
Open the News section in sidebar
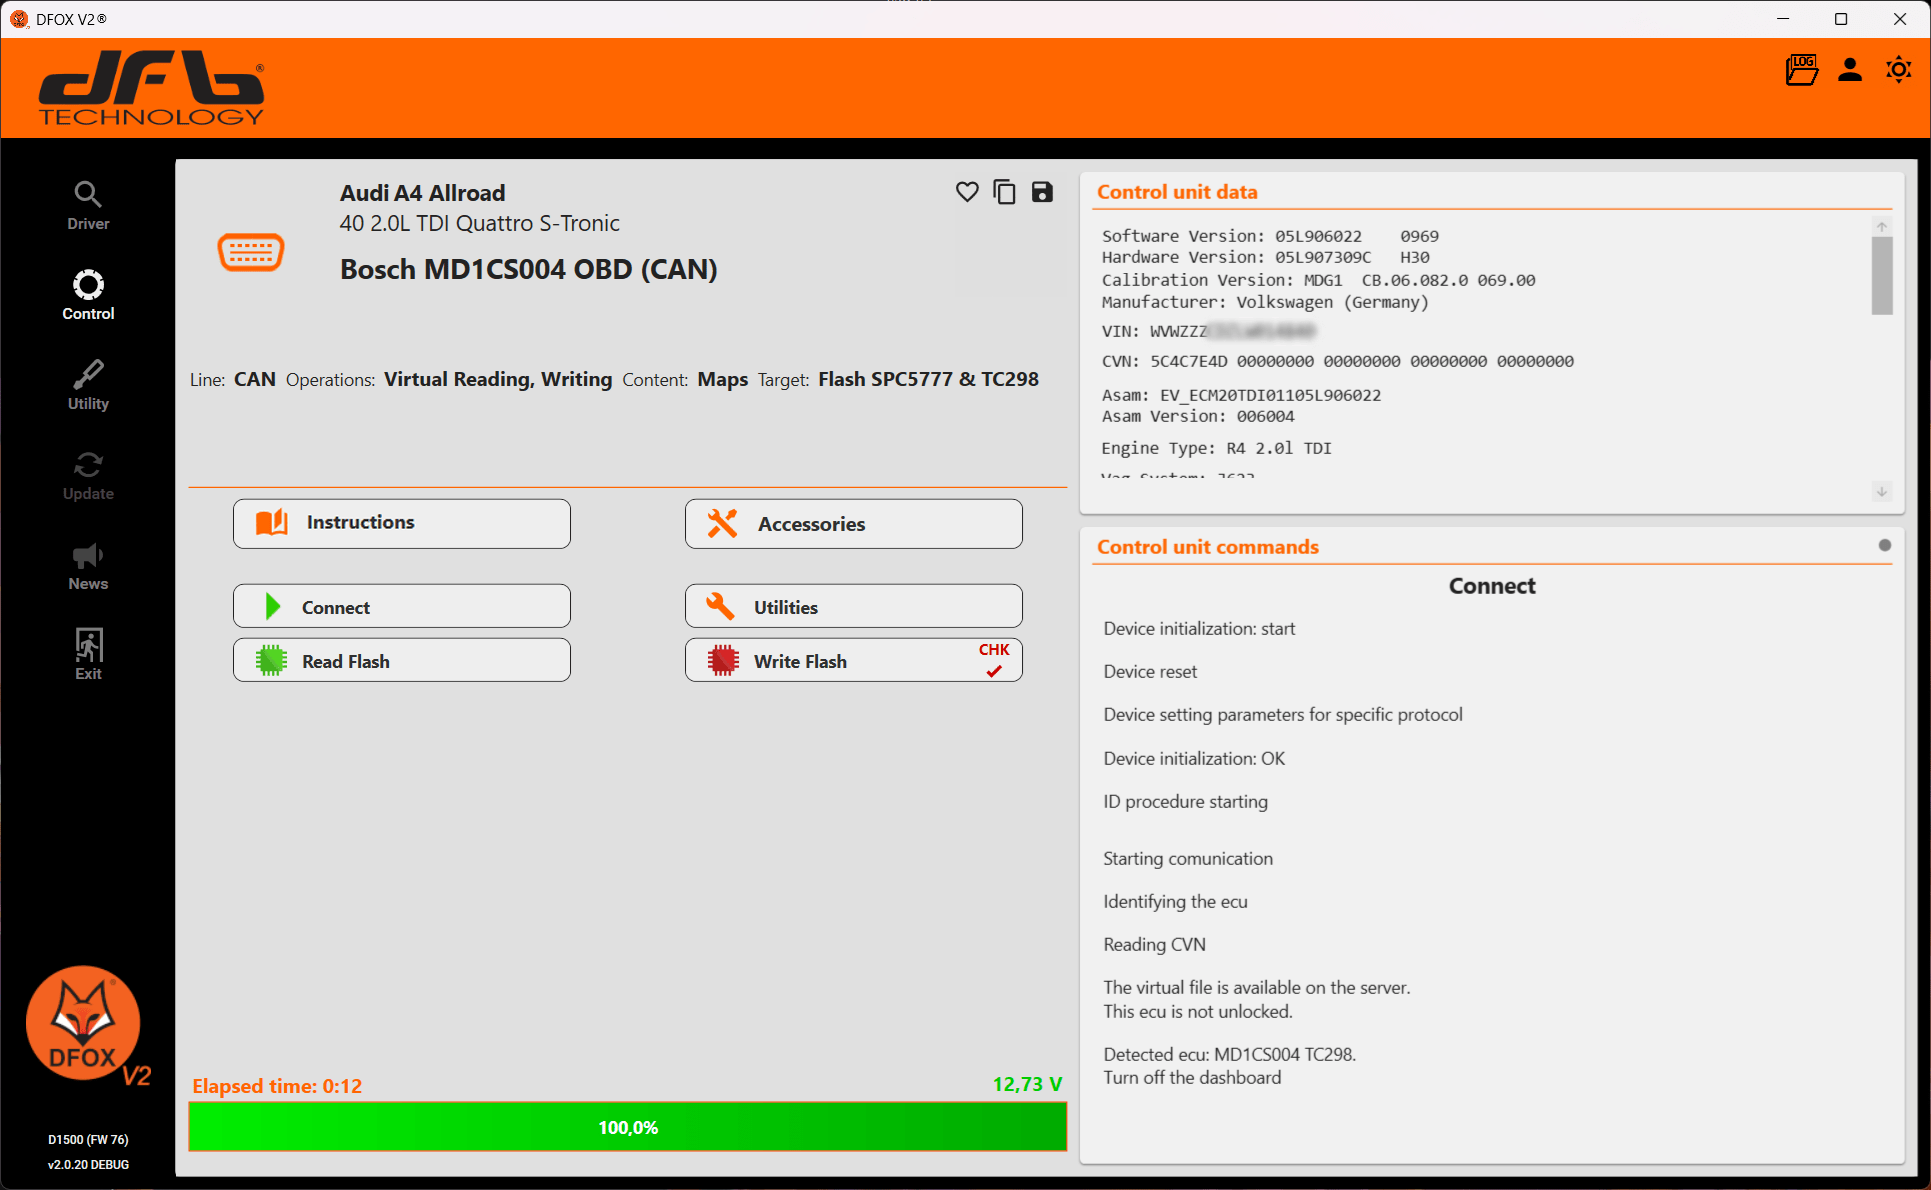pyautogui.click(x=88, y=566)
